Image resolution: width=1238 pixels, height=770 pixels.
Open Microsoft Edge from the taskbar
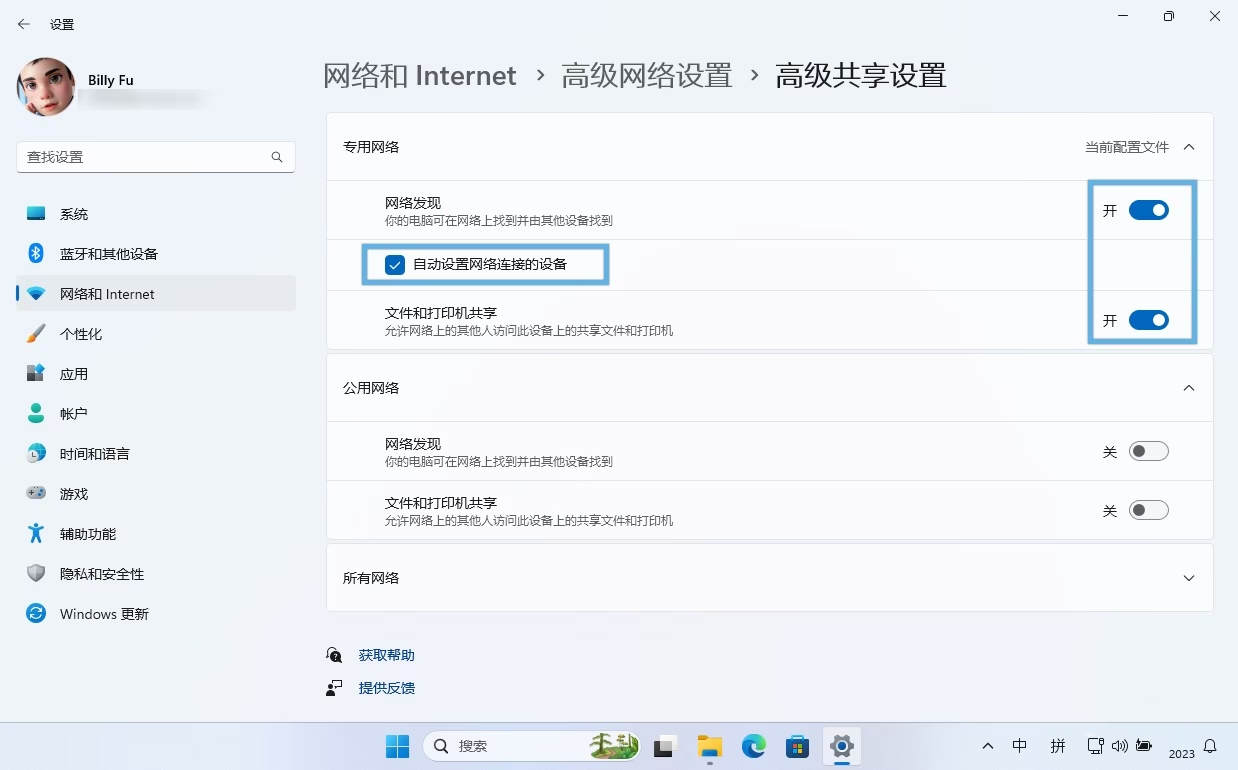click(x=753, y=746)
